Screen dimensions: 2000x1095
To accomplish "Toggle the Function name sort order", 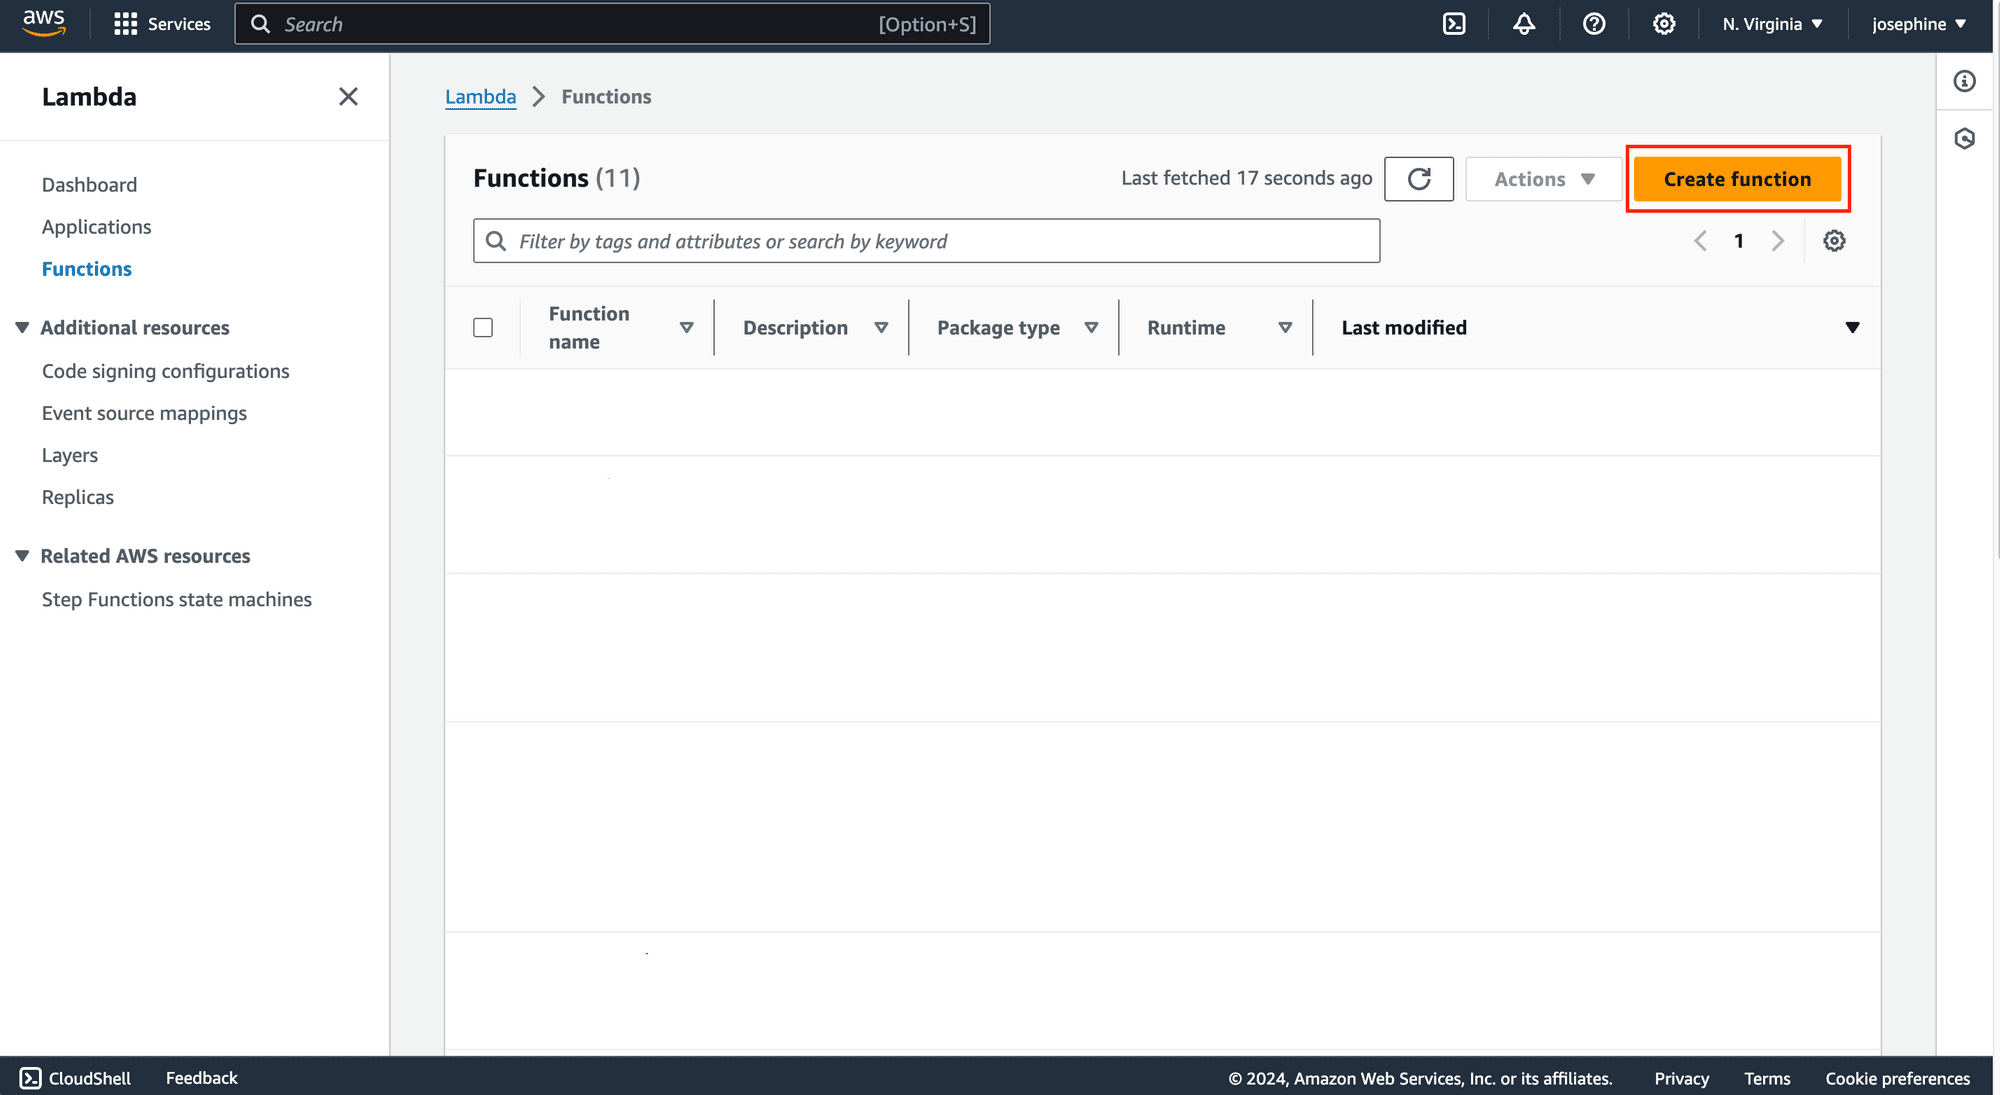I will (x=686, y=326).
